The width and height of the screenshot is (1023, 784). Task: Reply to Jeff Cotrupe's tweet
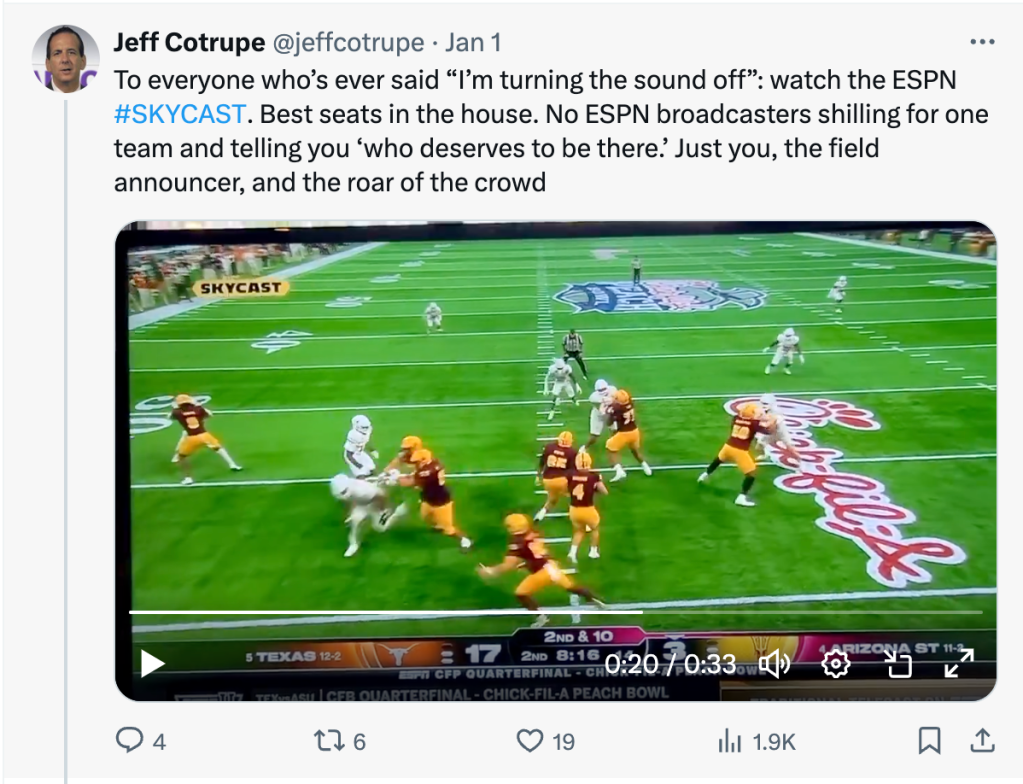(129, 741)
